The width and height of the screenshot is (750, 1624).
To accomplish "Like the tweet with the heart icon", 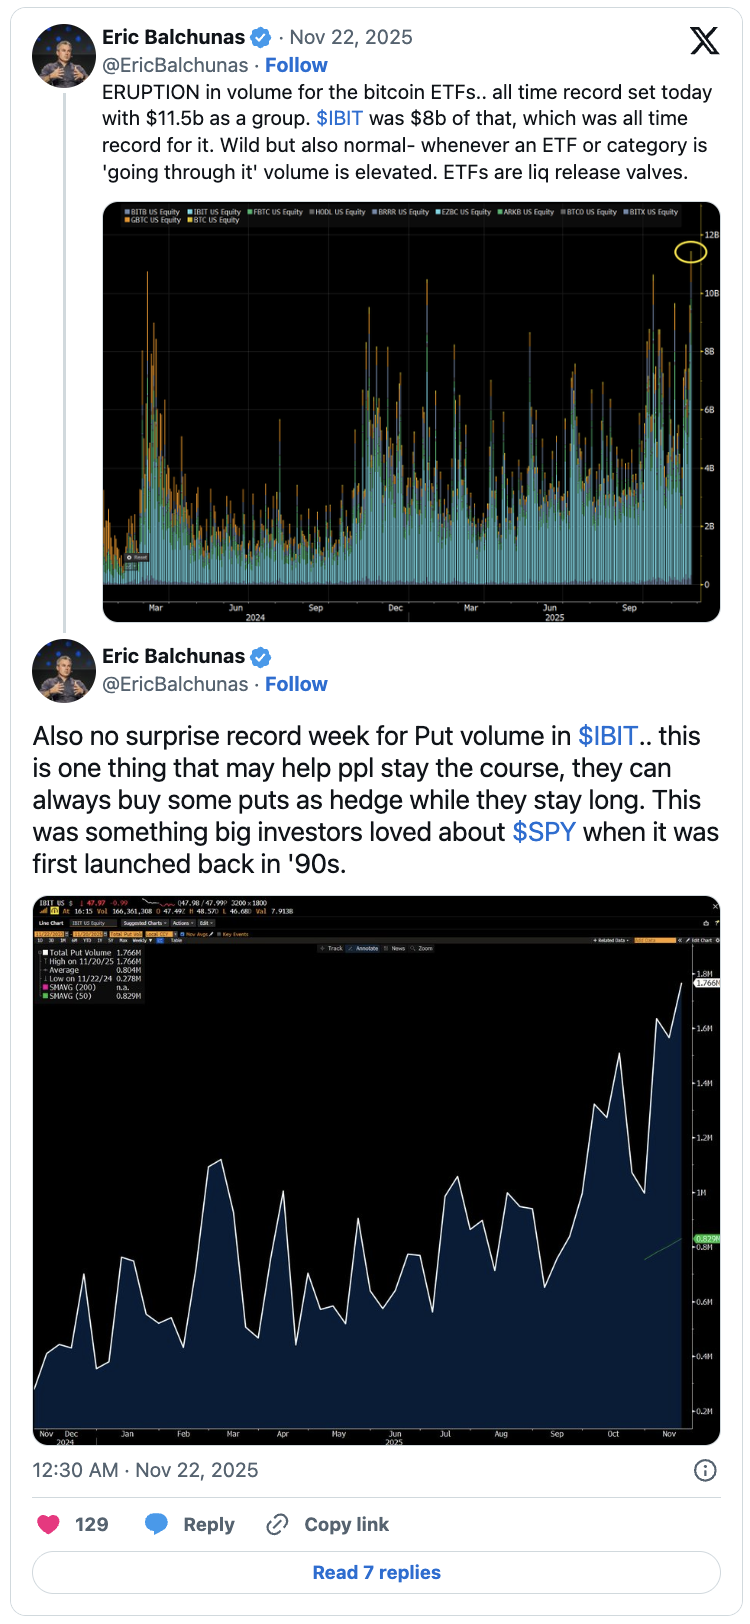I will tap(48, 1524).
